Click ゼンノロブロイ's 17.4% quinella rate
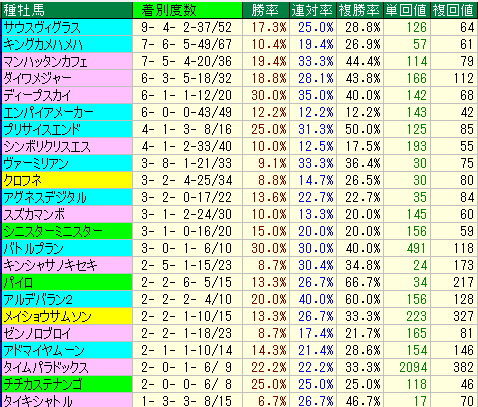Image resolution: width=478 pixels, height=407 pixels. point(316,333)
